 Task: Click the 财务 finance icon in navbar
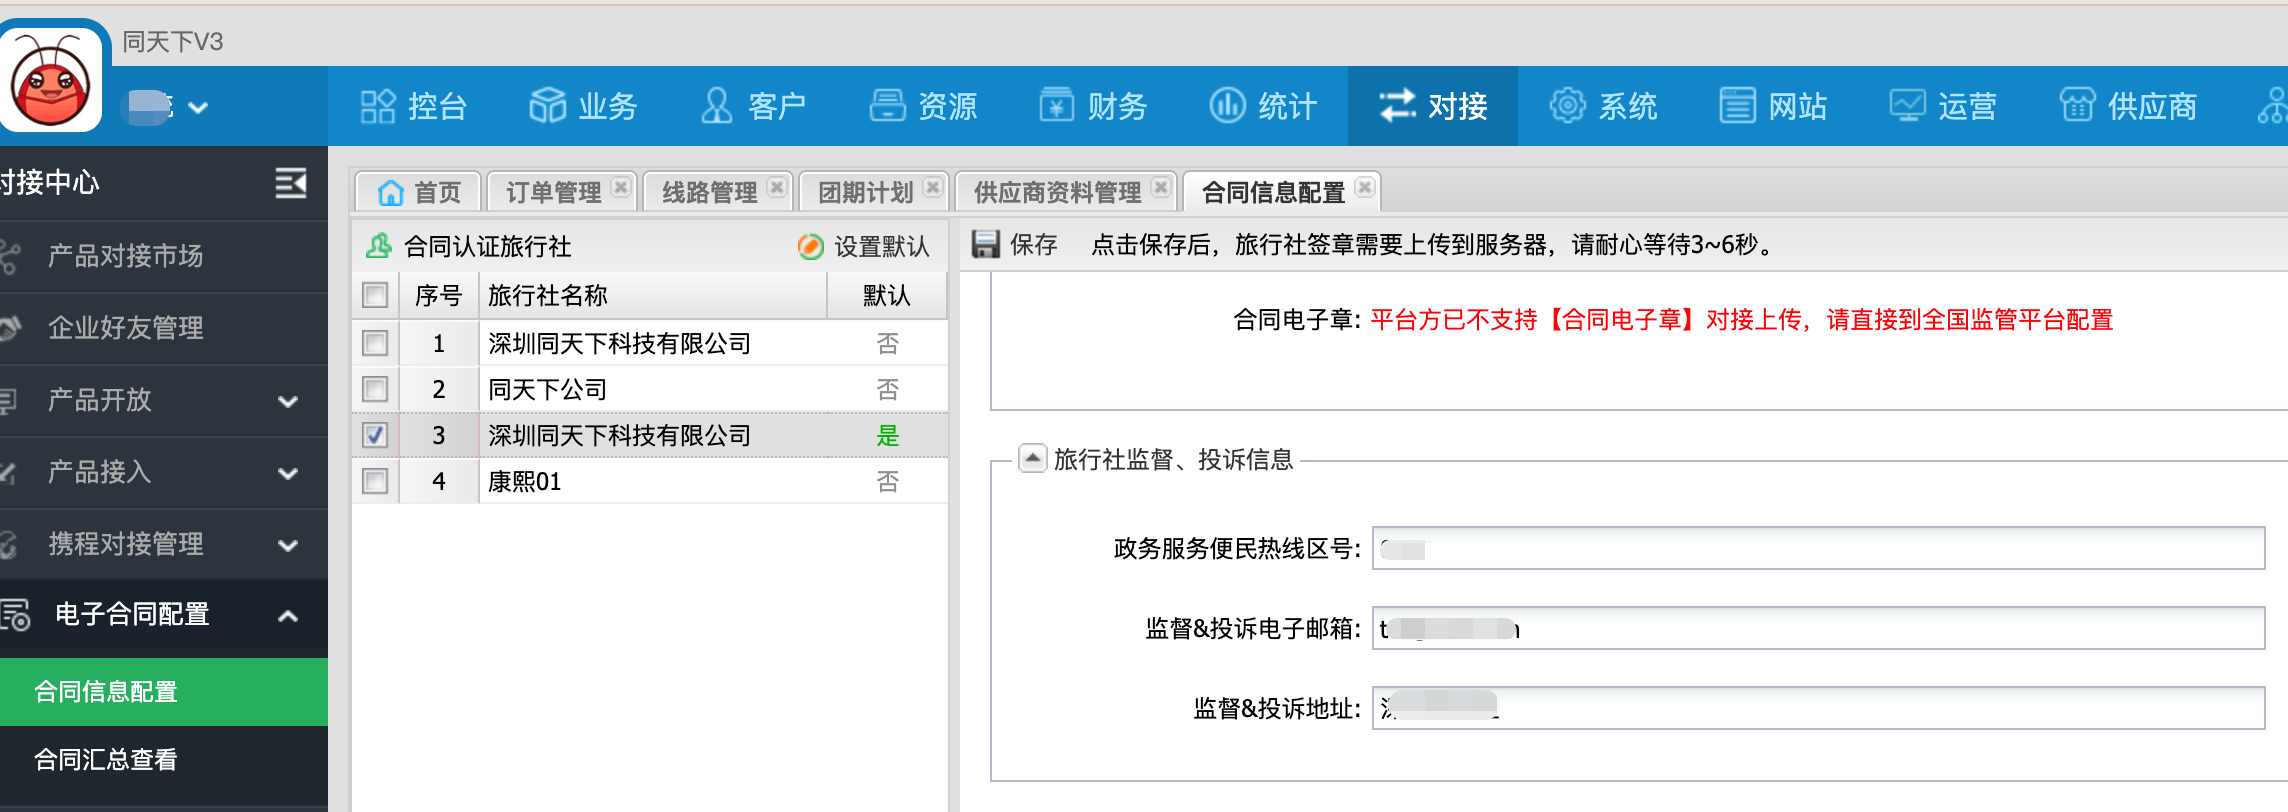[x=1056, y=105]
